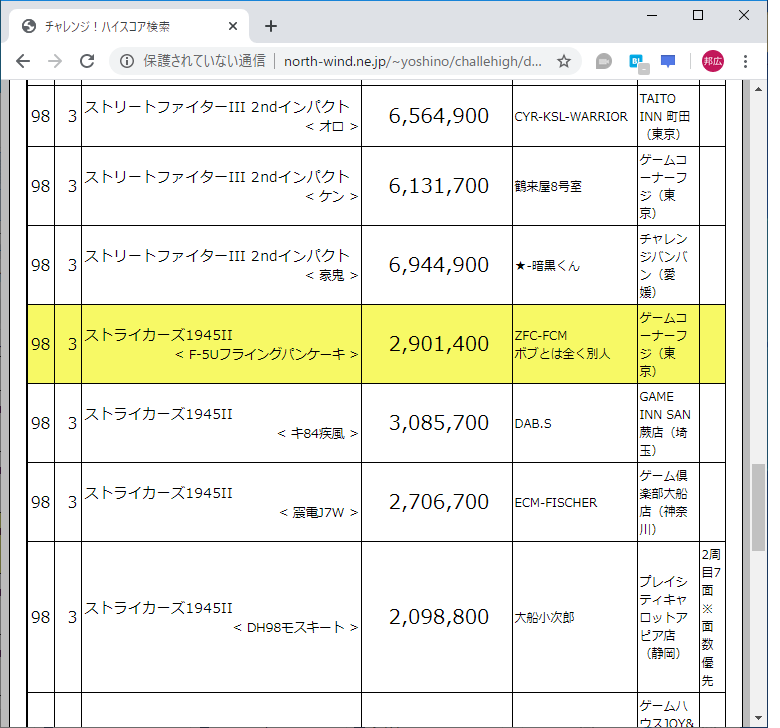
Task: Click Street Fighter III 2ndインパクト 豪鬼 title
Action: 221,265
